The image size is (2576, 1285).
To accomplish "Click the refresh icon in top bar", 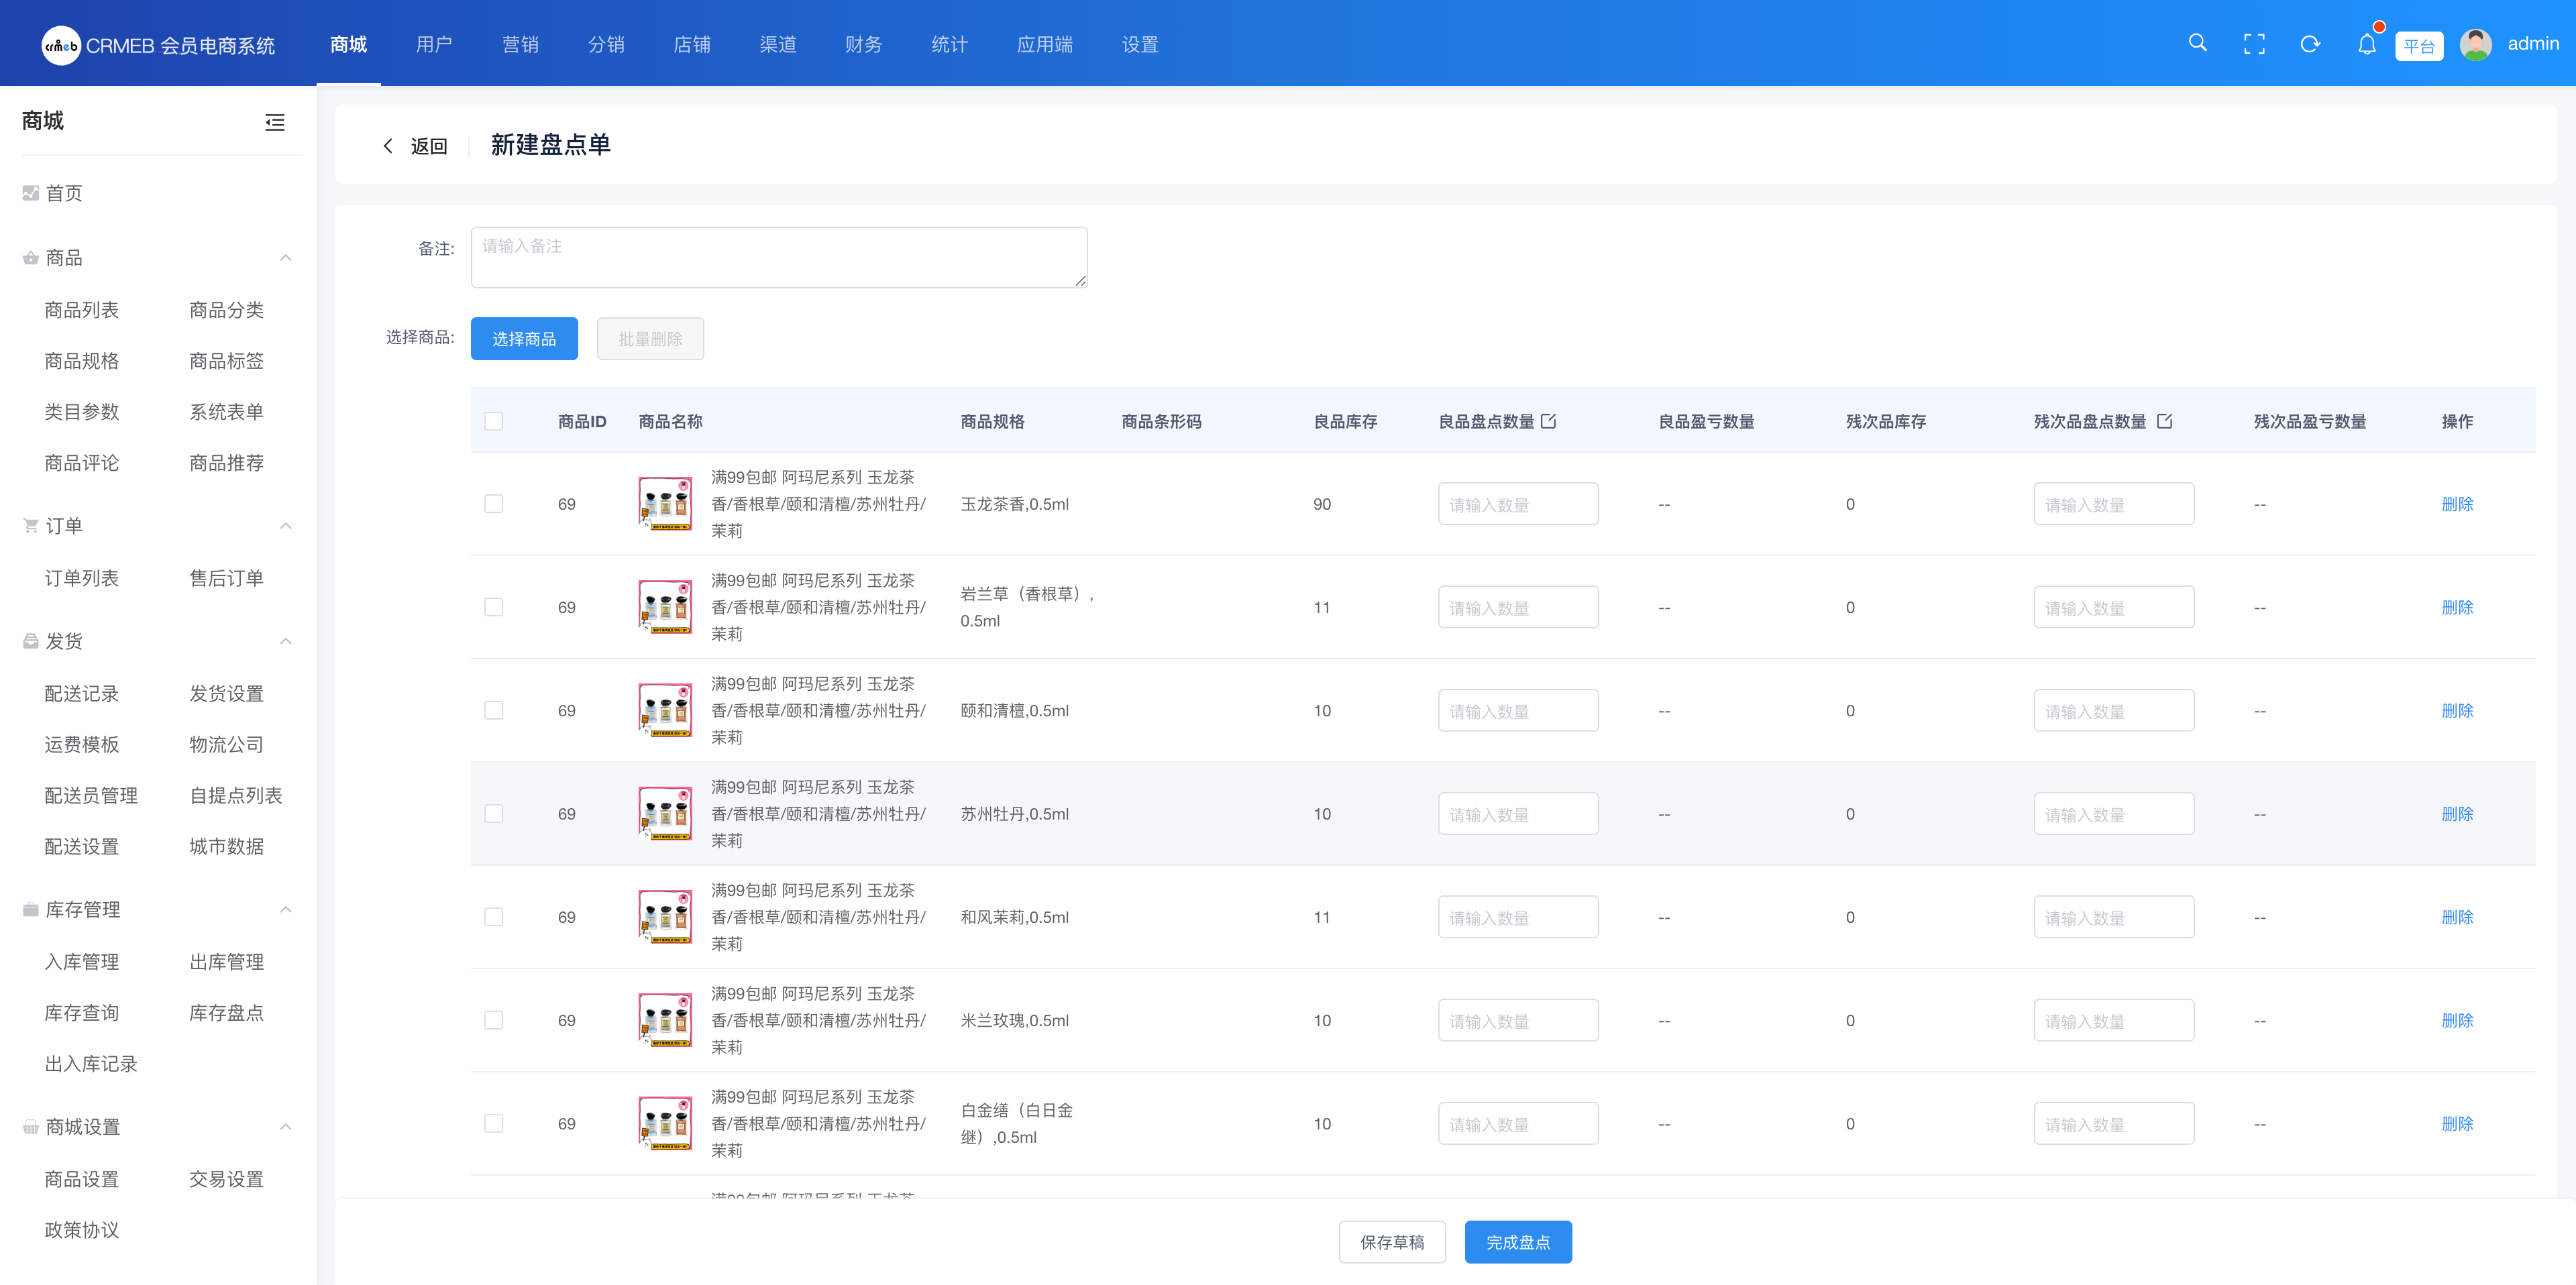I will coord(2310,44).
